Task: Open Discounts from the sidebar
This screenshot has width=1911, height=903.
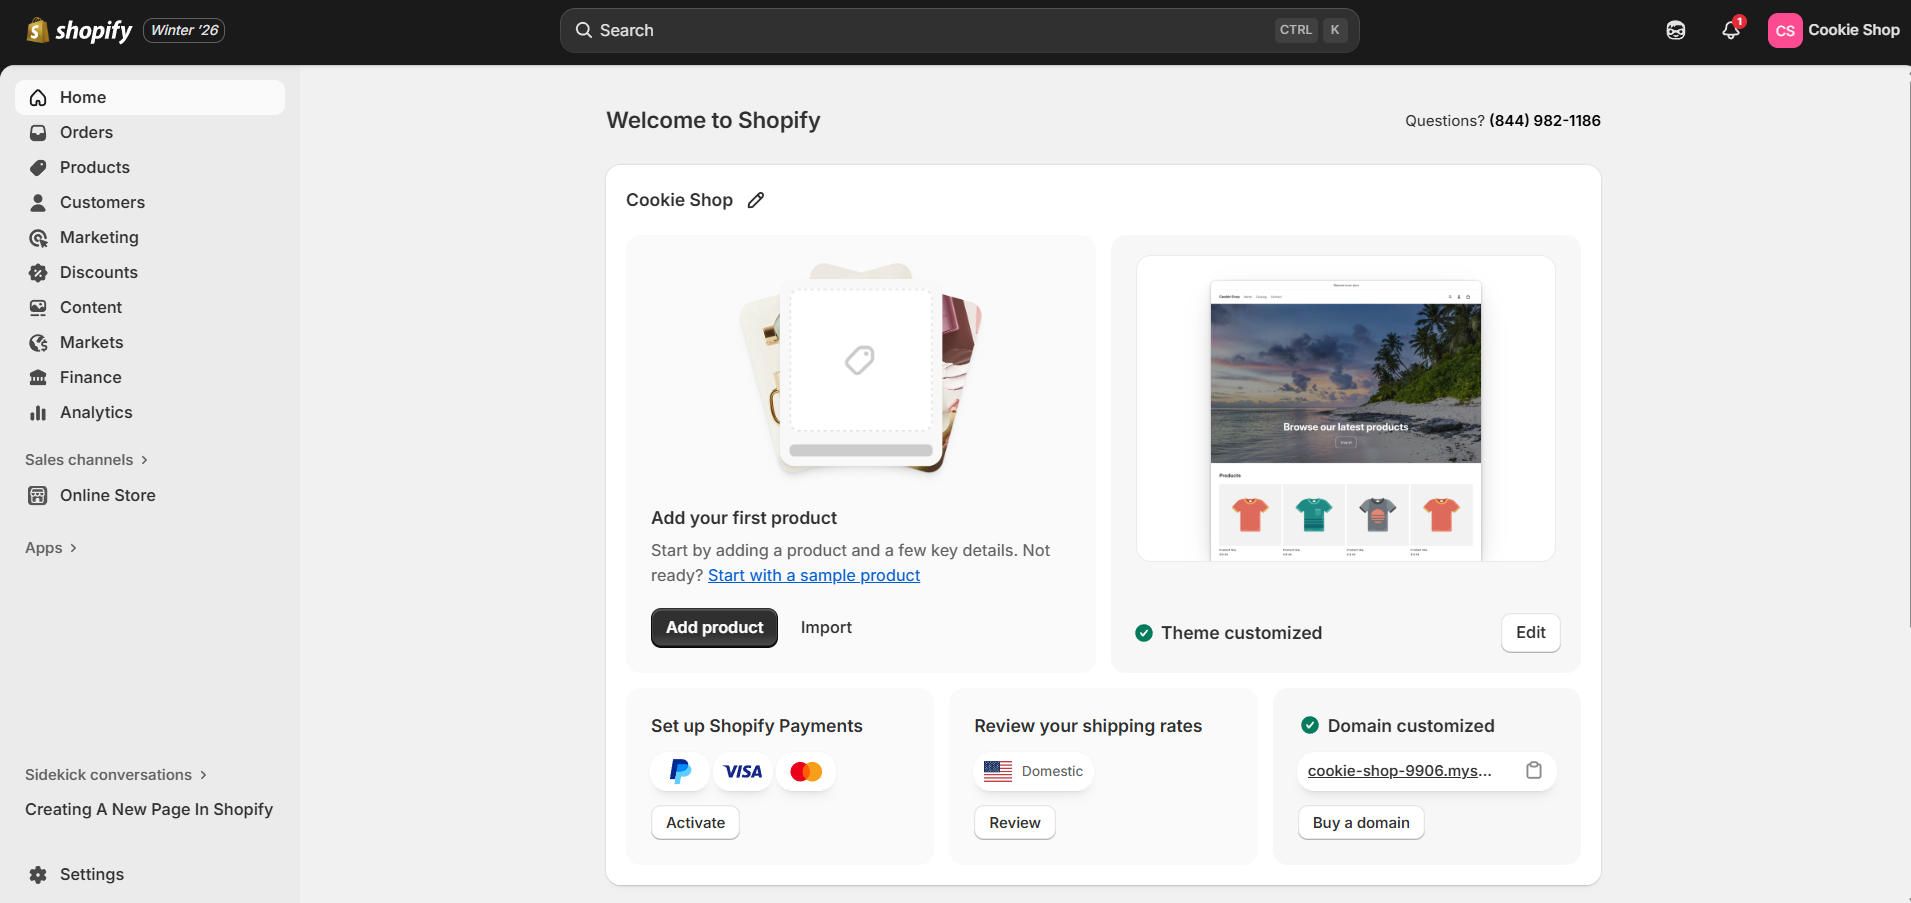Action: pyautogui.click(x=99, y=272)
